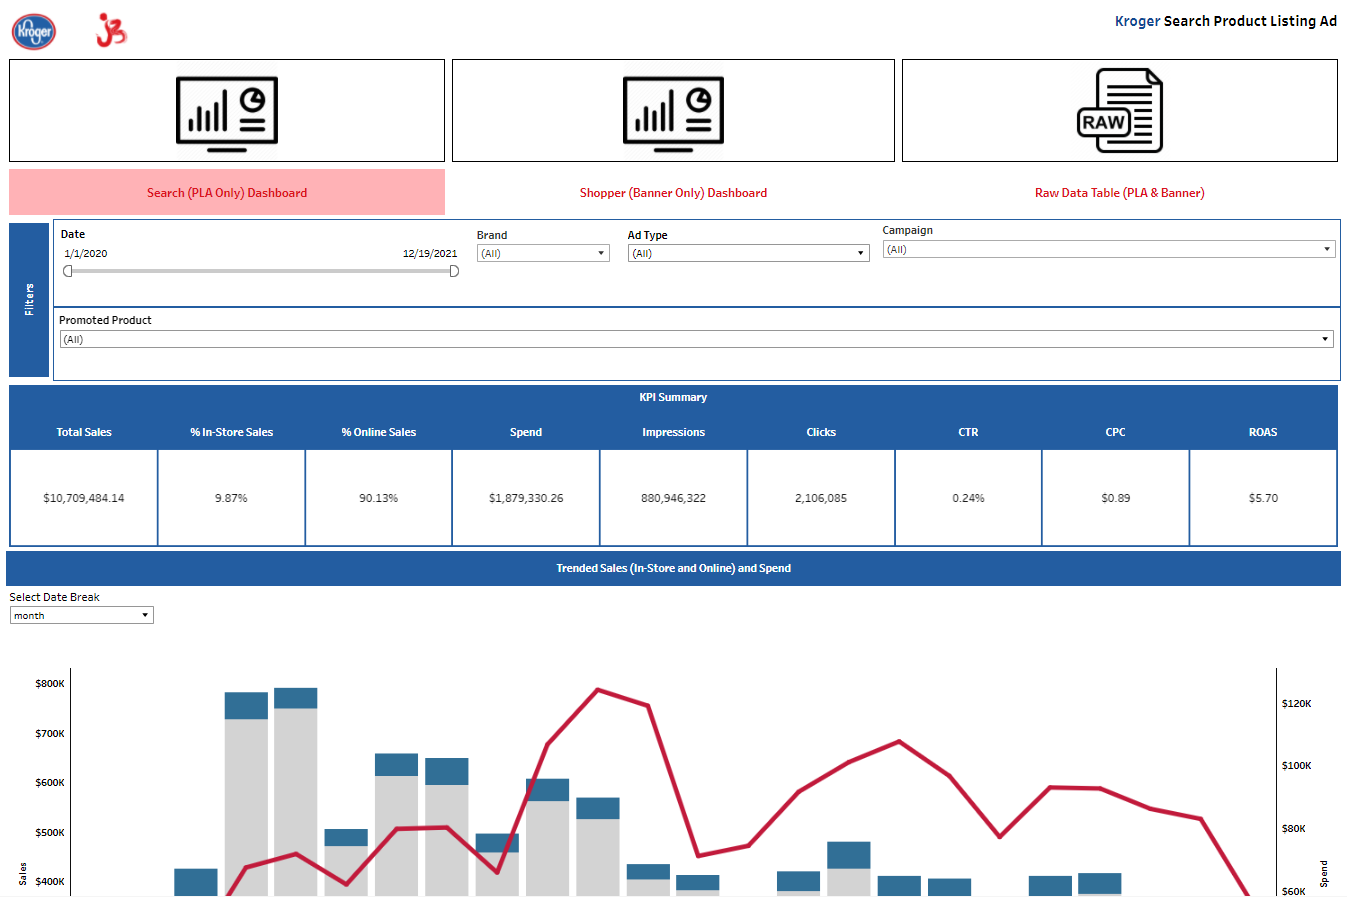Click the vertical Filters tab
The width and height of the screenshot is (1347, 897).
pos(28,297)
